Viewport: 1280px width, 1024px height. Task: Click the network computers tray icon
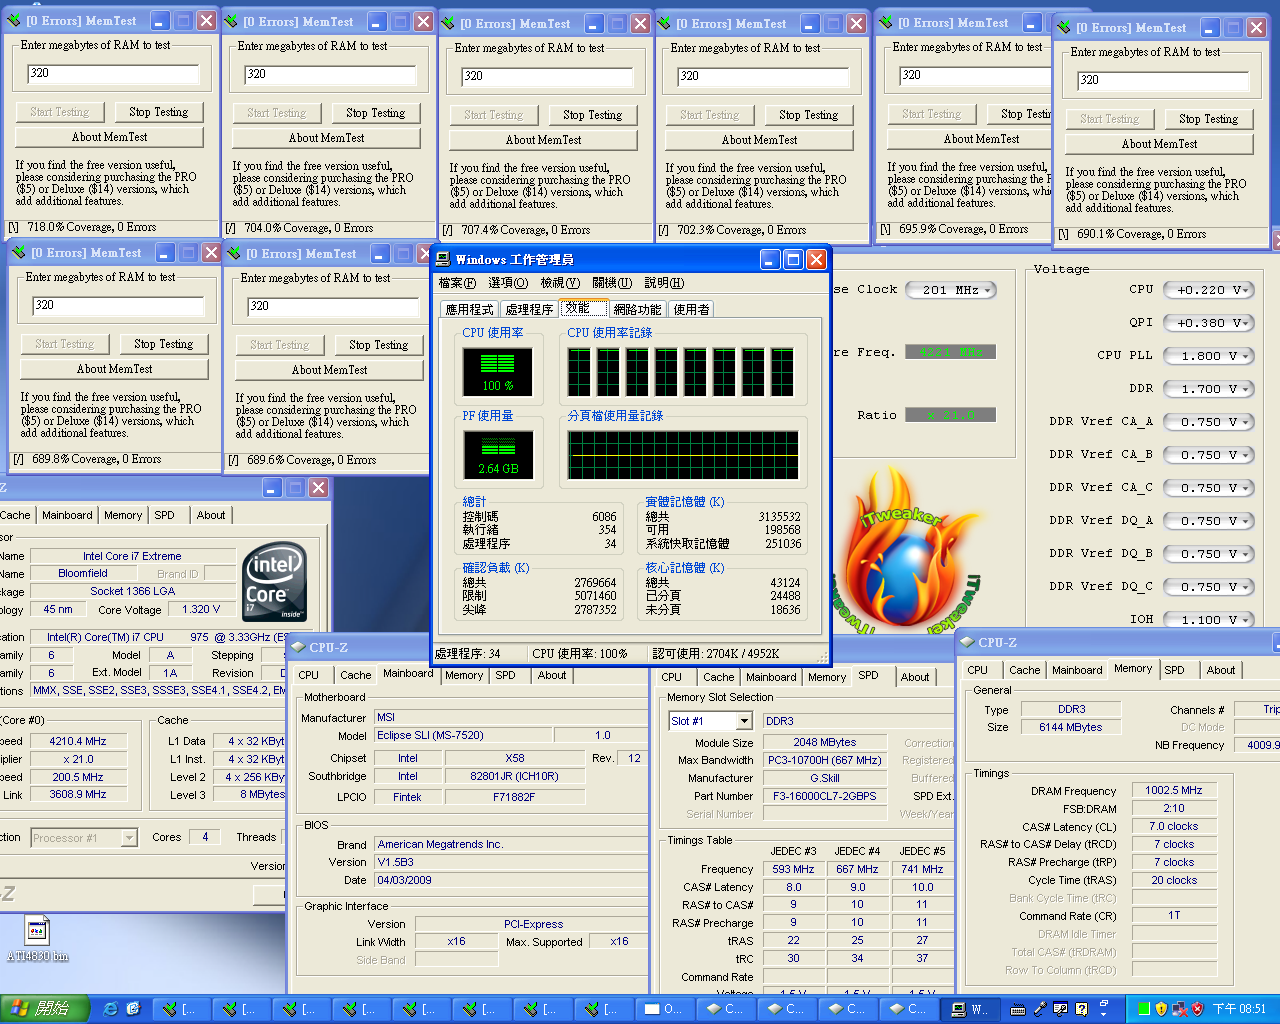click(x=1179, y=1009)
